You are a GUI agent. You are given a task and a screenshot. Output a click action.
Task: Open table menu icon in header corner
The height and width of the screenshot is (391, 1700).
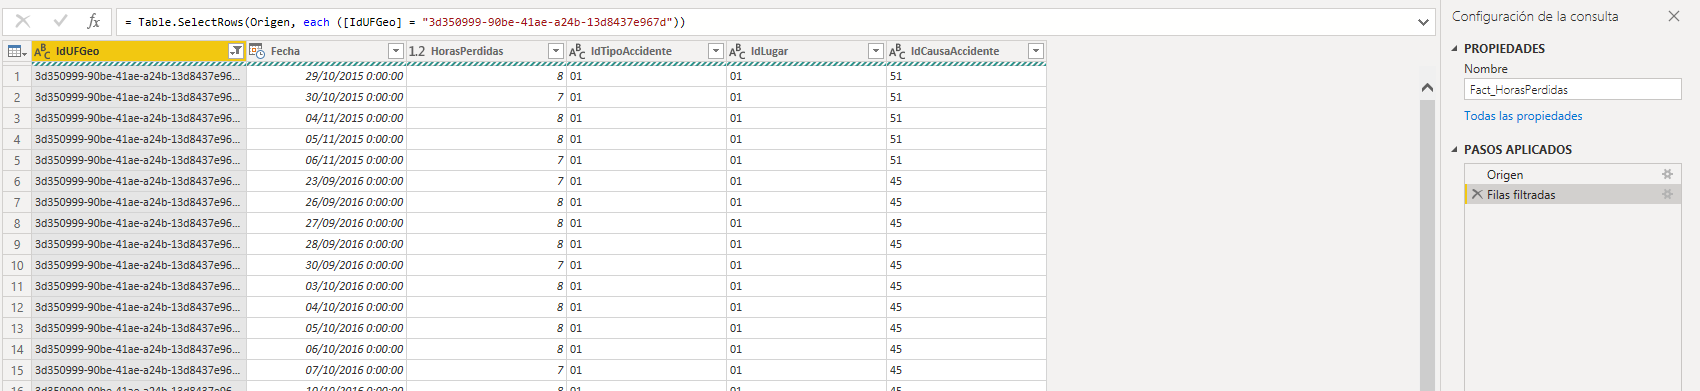coord(16,51)
